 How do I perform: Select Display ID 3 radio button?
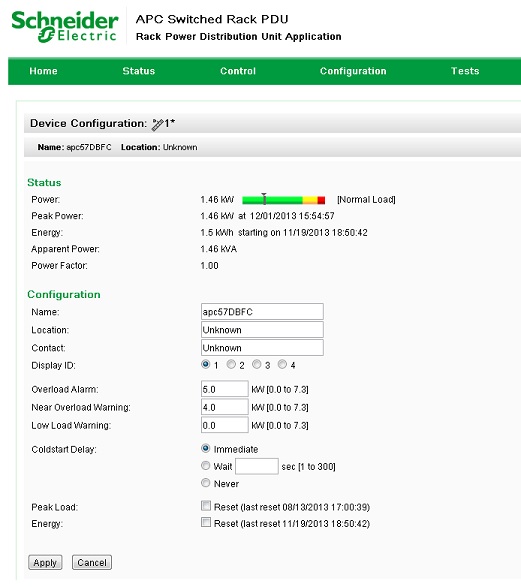(257, 364)
